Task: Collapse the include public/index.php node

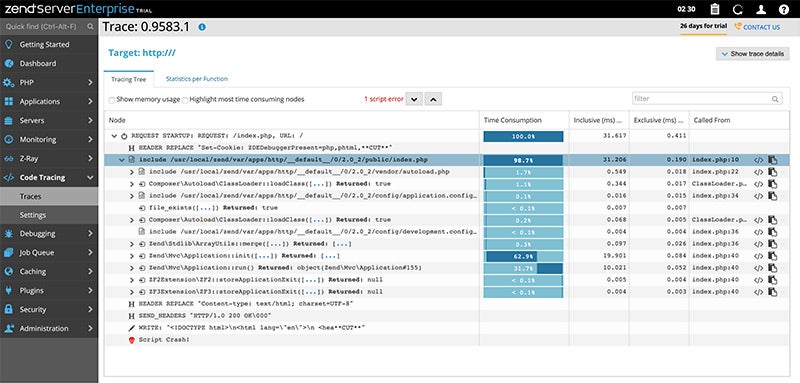Action: point(122,160)
